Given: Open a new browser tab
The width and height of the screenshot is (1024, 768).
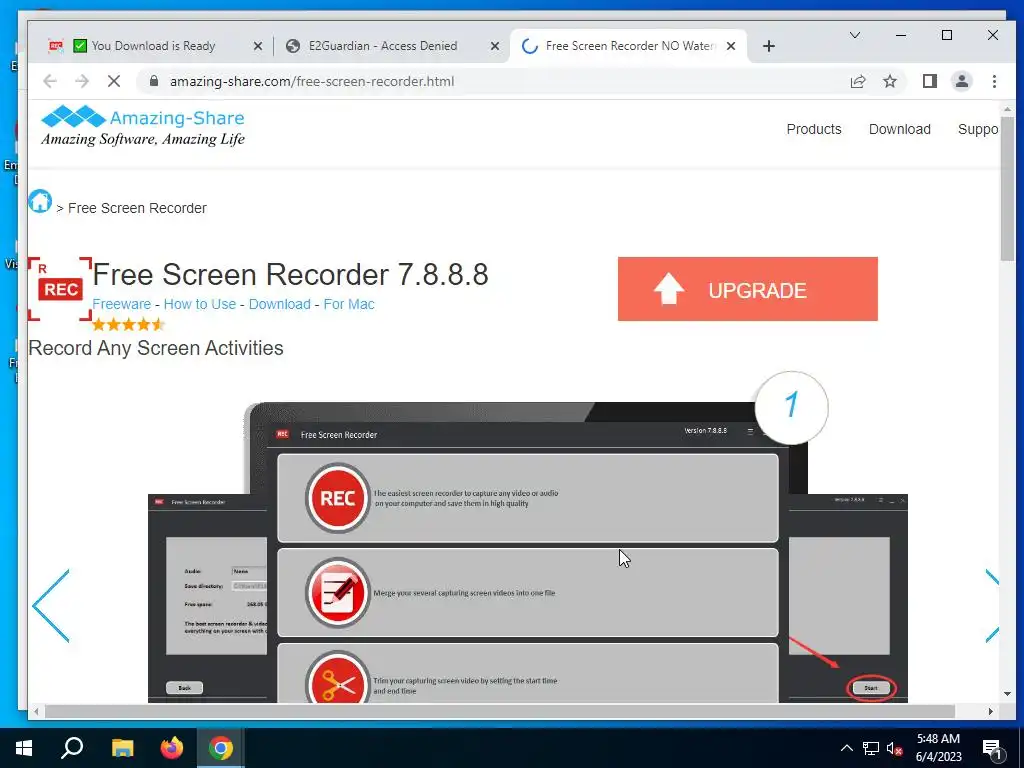Looking at the screenshot, I should click(x=769, y=46).
